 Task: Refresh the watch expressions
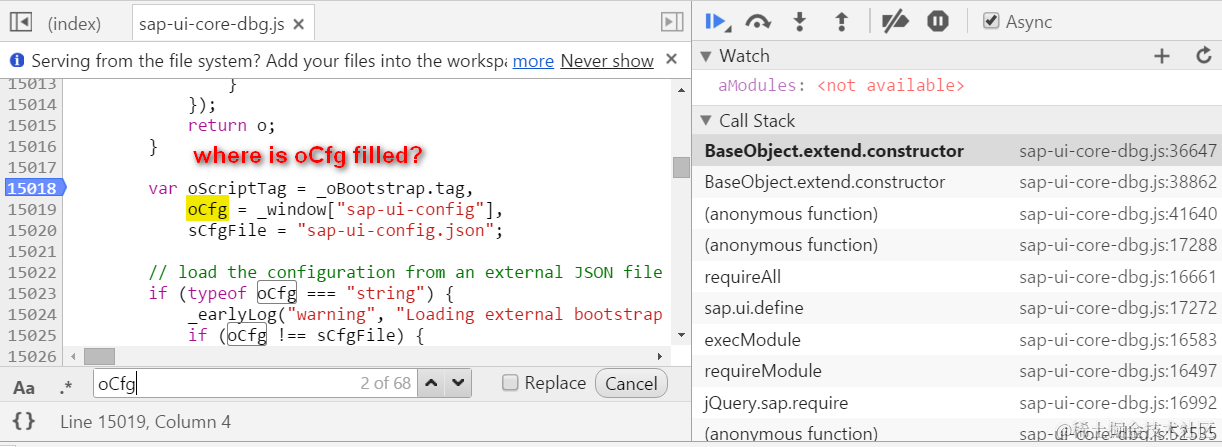pyautogui.click(x=1204, y=56)
